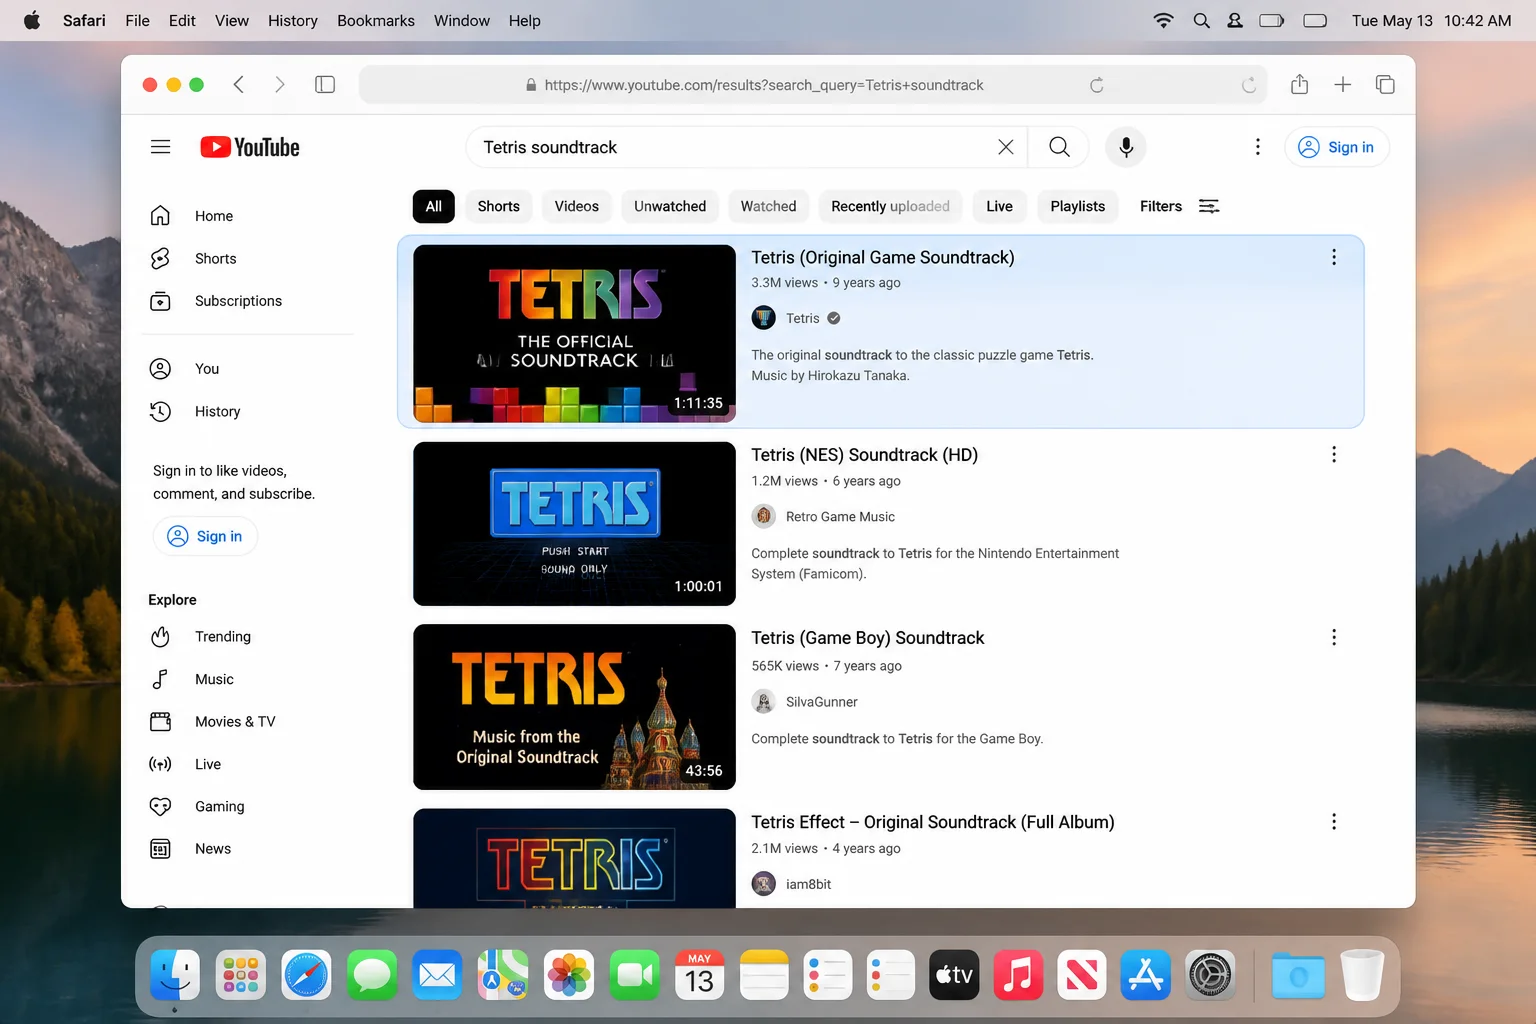Open Tetris (NES) Soundtrack (HD) thumbnail
This screenshot has height=1024, width=1536.
[574, 524]
